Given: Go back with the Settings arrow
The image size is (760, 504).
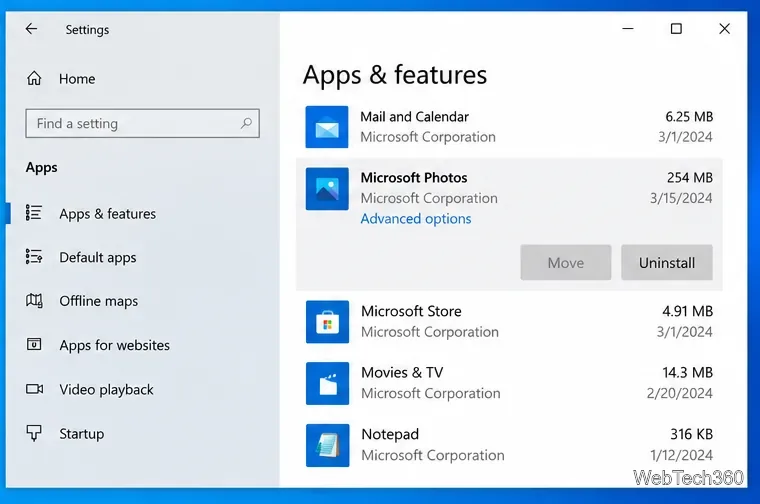Looking at the screenshot, I should click(32, 29).
